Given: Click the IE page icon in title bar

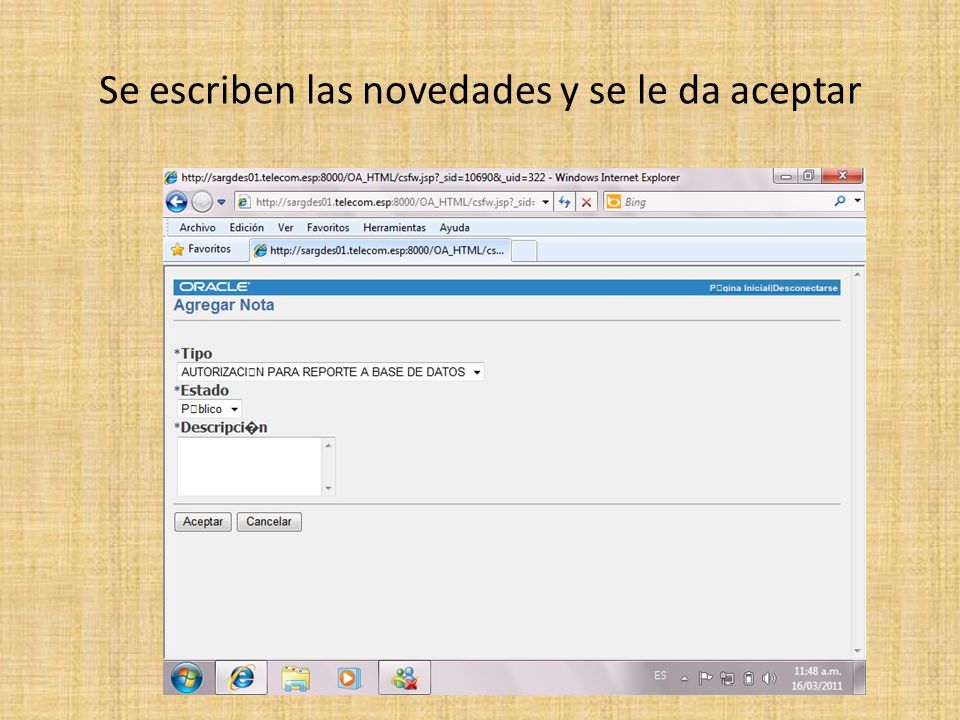Looking at the screenshot, I should pyautogui.click(x=171, y=178).
